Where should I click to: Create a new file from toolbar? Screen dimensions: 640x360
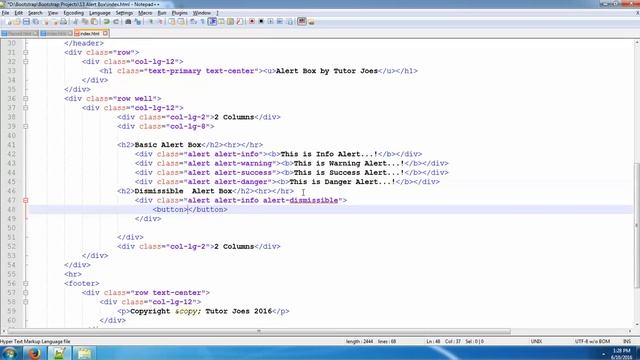[9, 22]
